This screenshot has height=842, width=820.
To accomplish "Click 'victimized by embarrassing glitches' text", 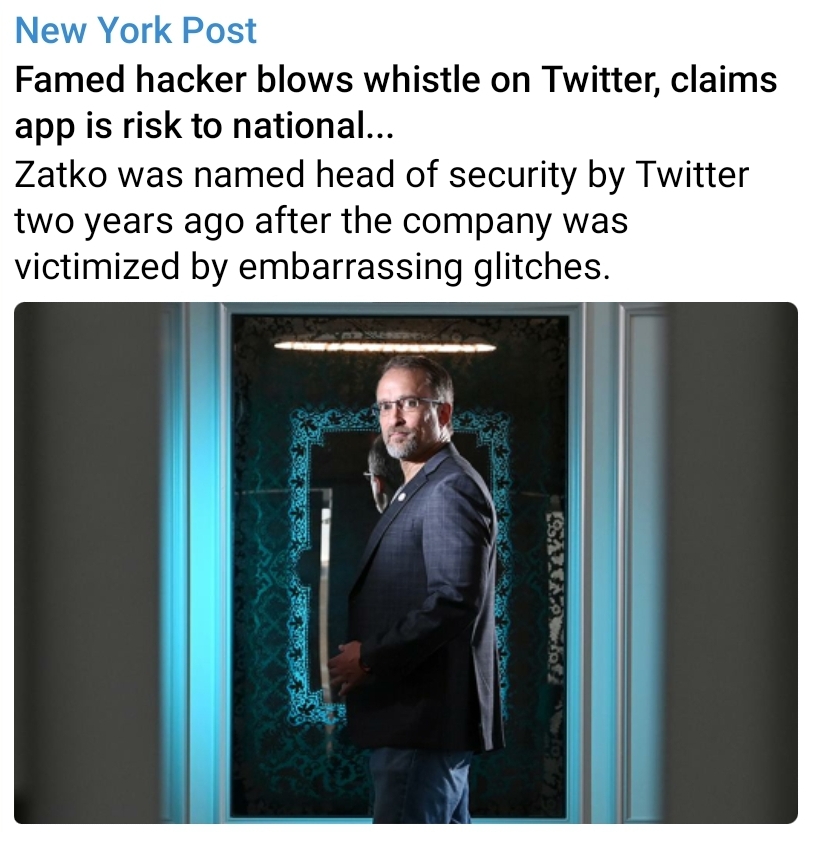I will 313,267.
